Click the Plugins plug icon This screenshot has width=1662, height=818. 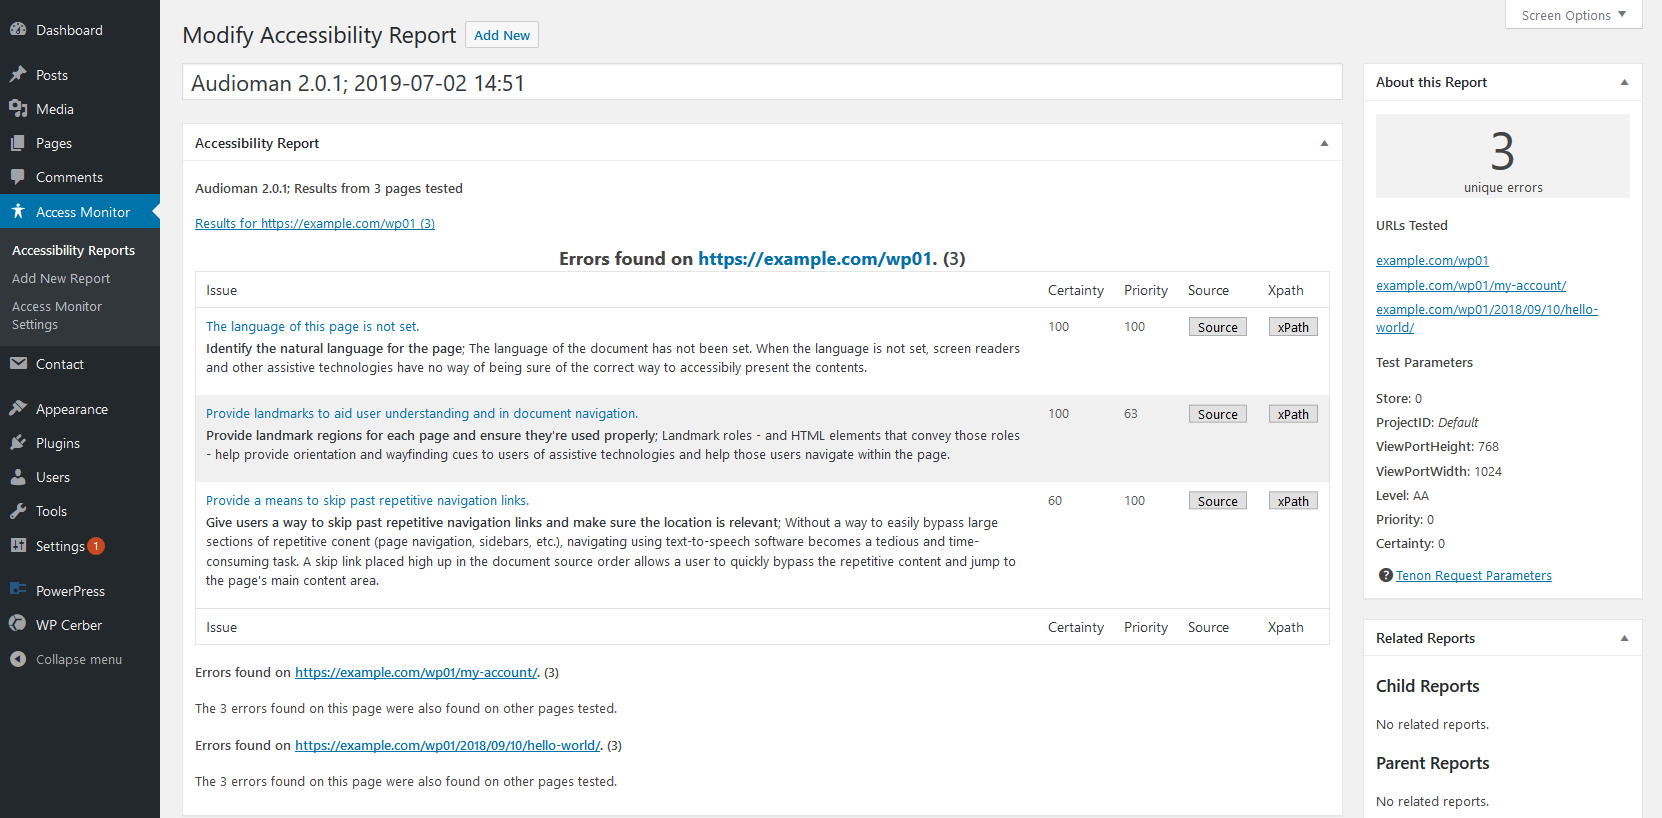pyautogui.click(x=18, y=443)
